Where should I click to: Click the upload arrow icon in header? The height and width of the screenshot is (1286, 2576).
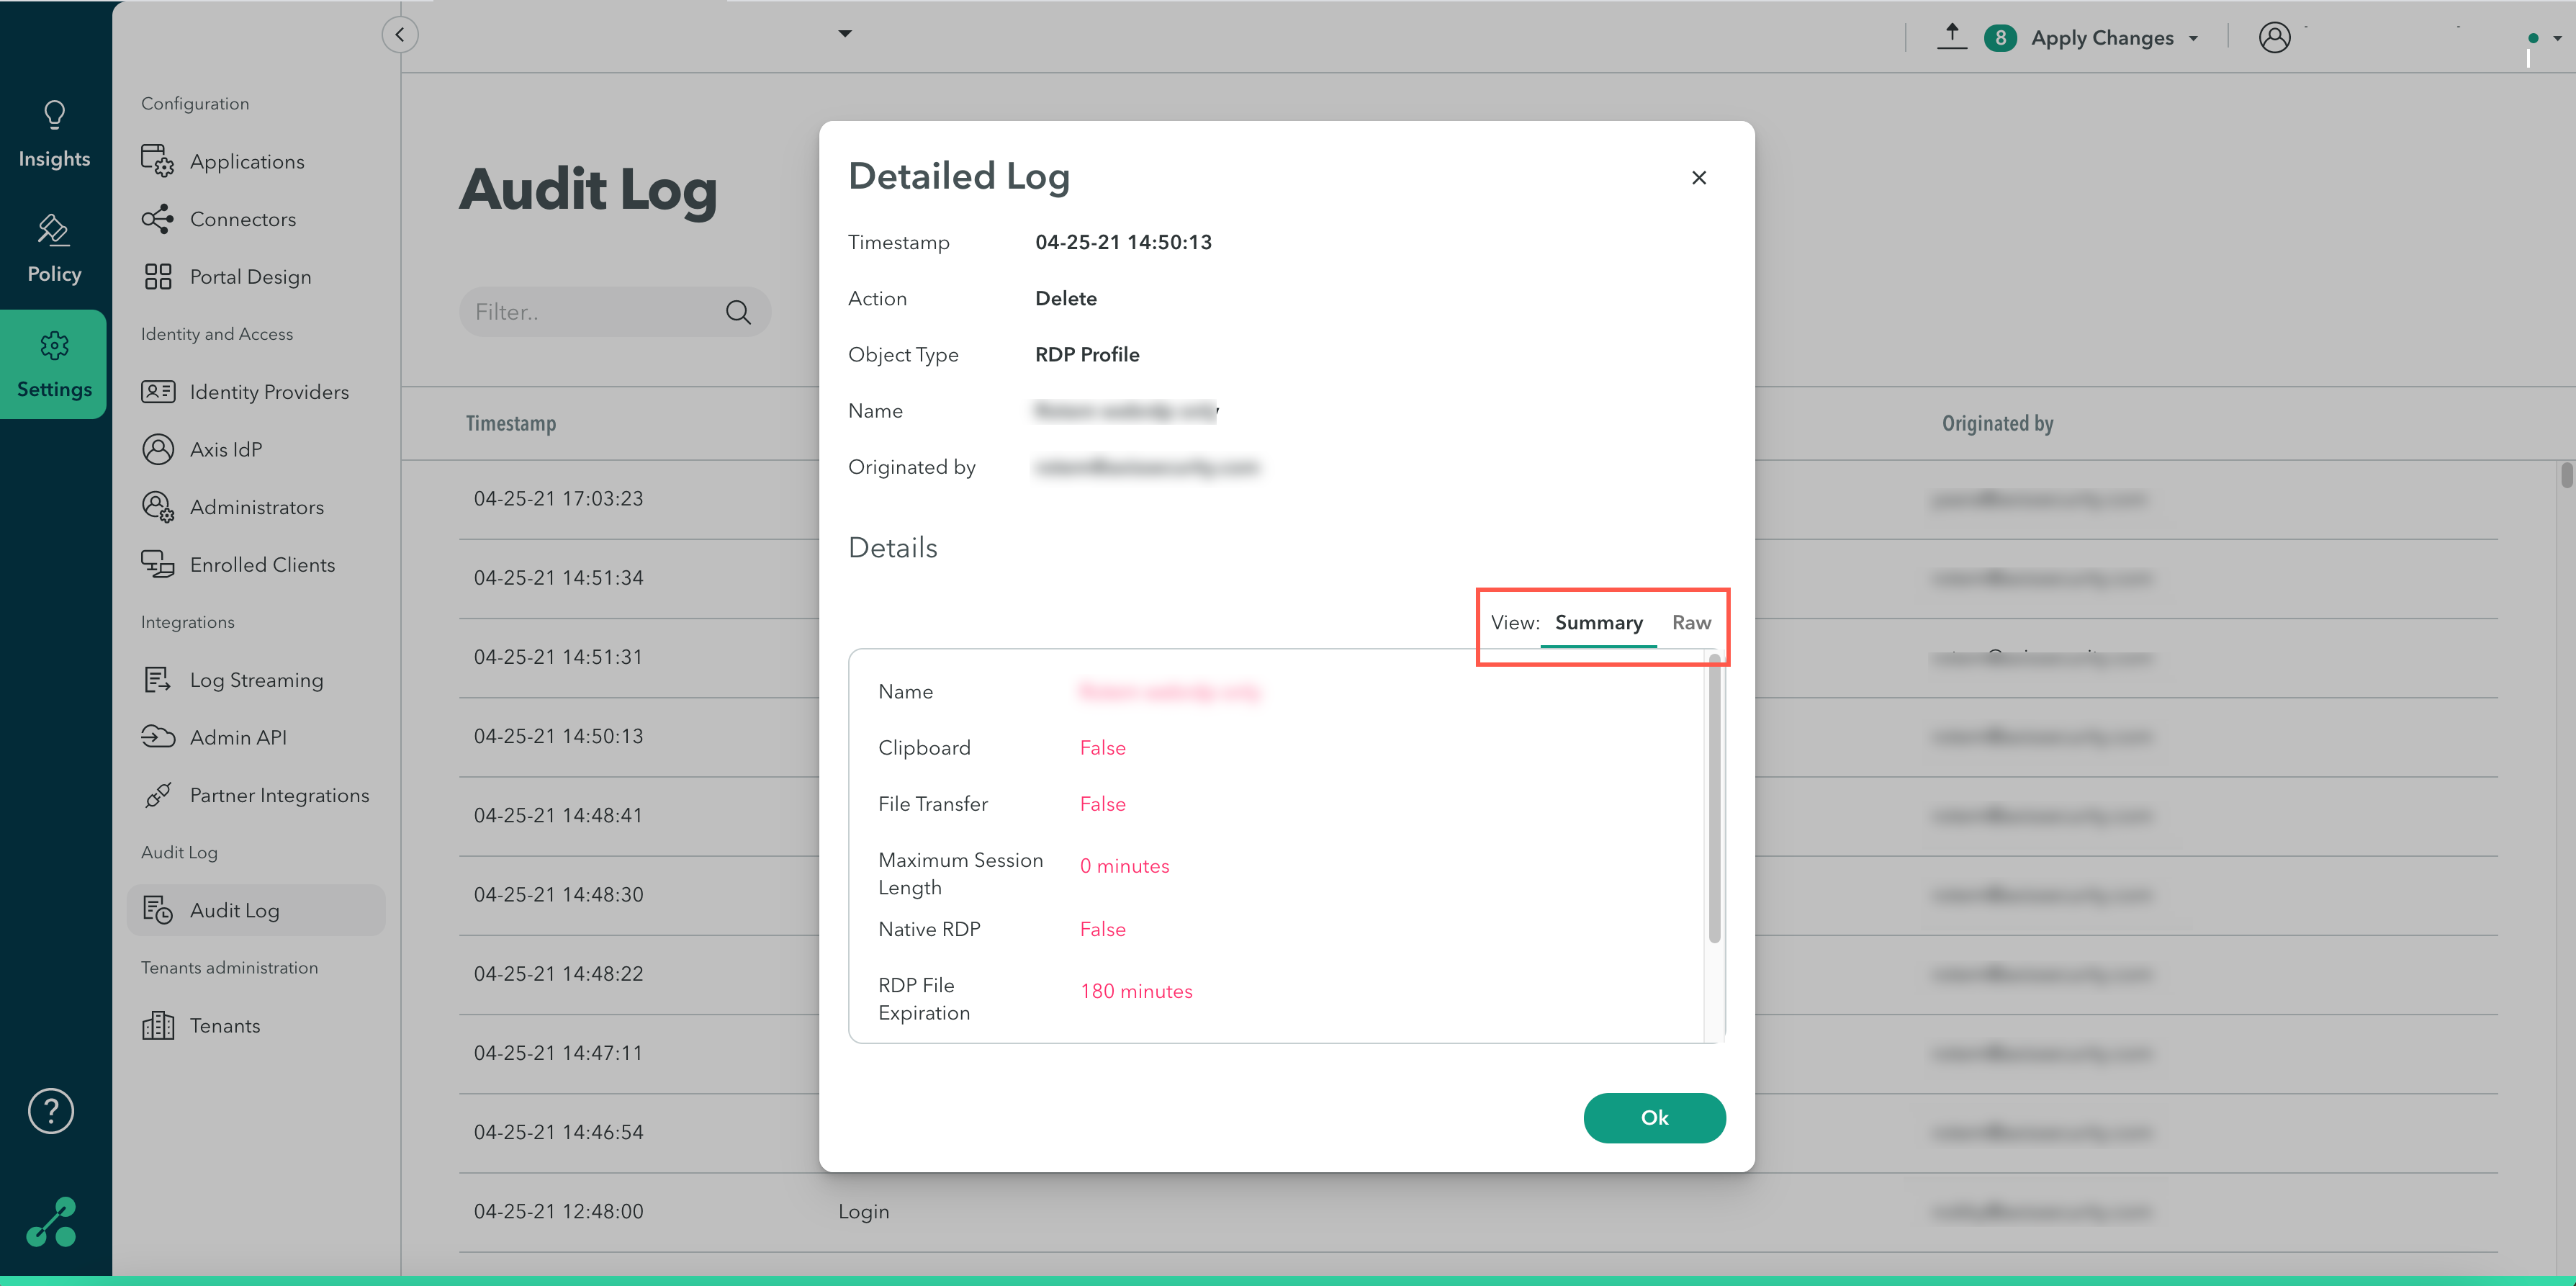click(x=1951, y=37)
